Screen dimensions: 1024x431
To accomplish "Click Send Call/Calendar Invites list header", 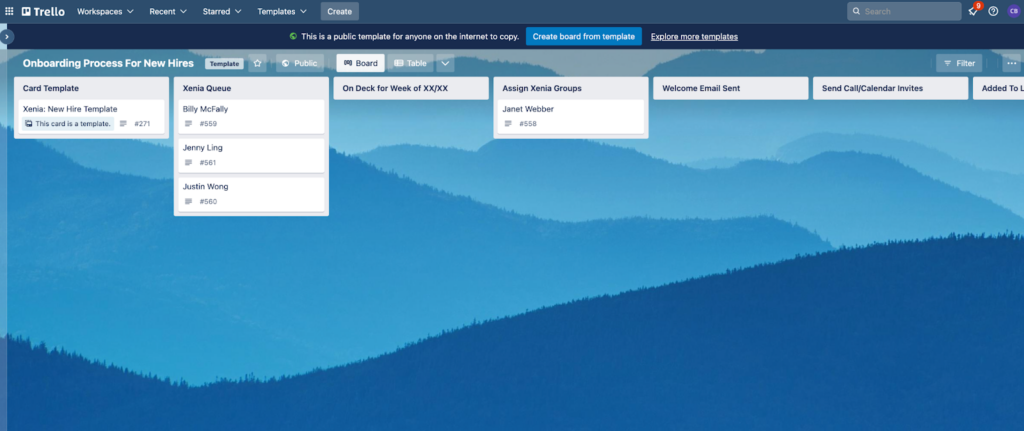I will pos(872,88).
